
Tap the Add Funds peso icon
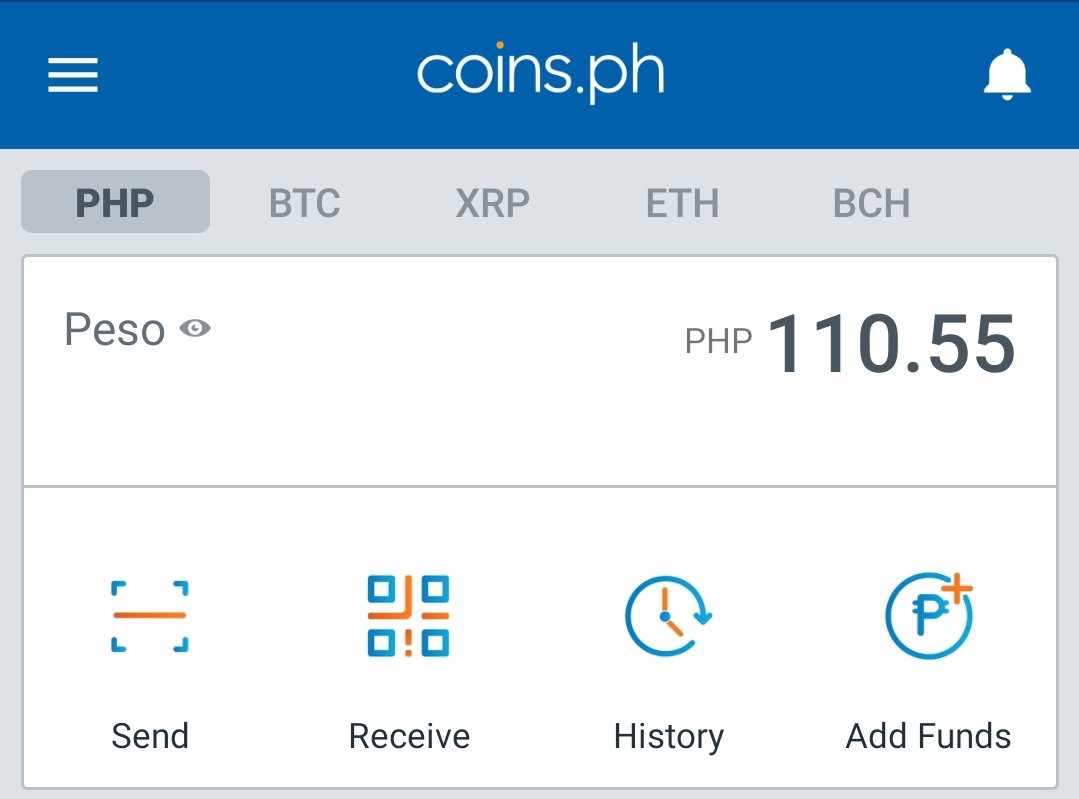pos(928,615)
